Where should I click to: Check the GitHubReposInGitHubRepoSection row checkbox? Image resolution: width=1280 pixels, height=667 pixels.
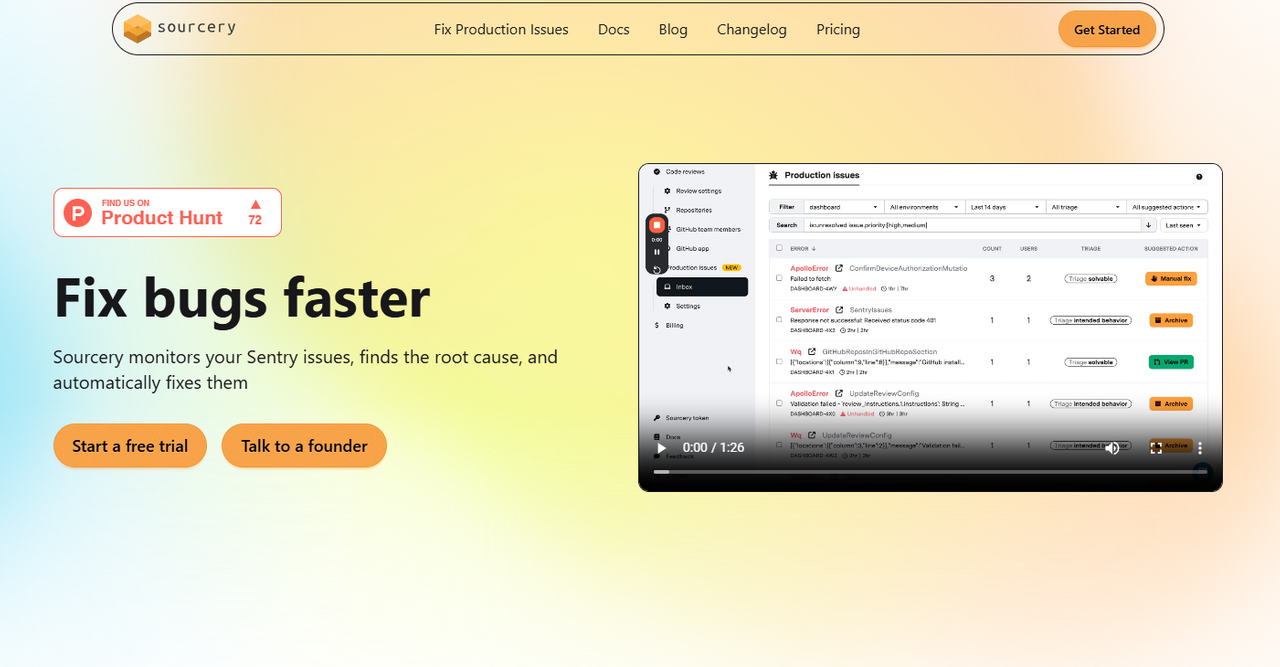[x=779, y=362]
